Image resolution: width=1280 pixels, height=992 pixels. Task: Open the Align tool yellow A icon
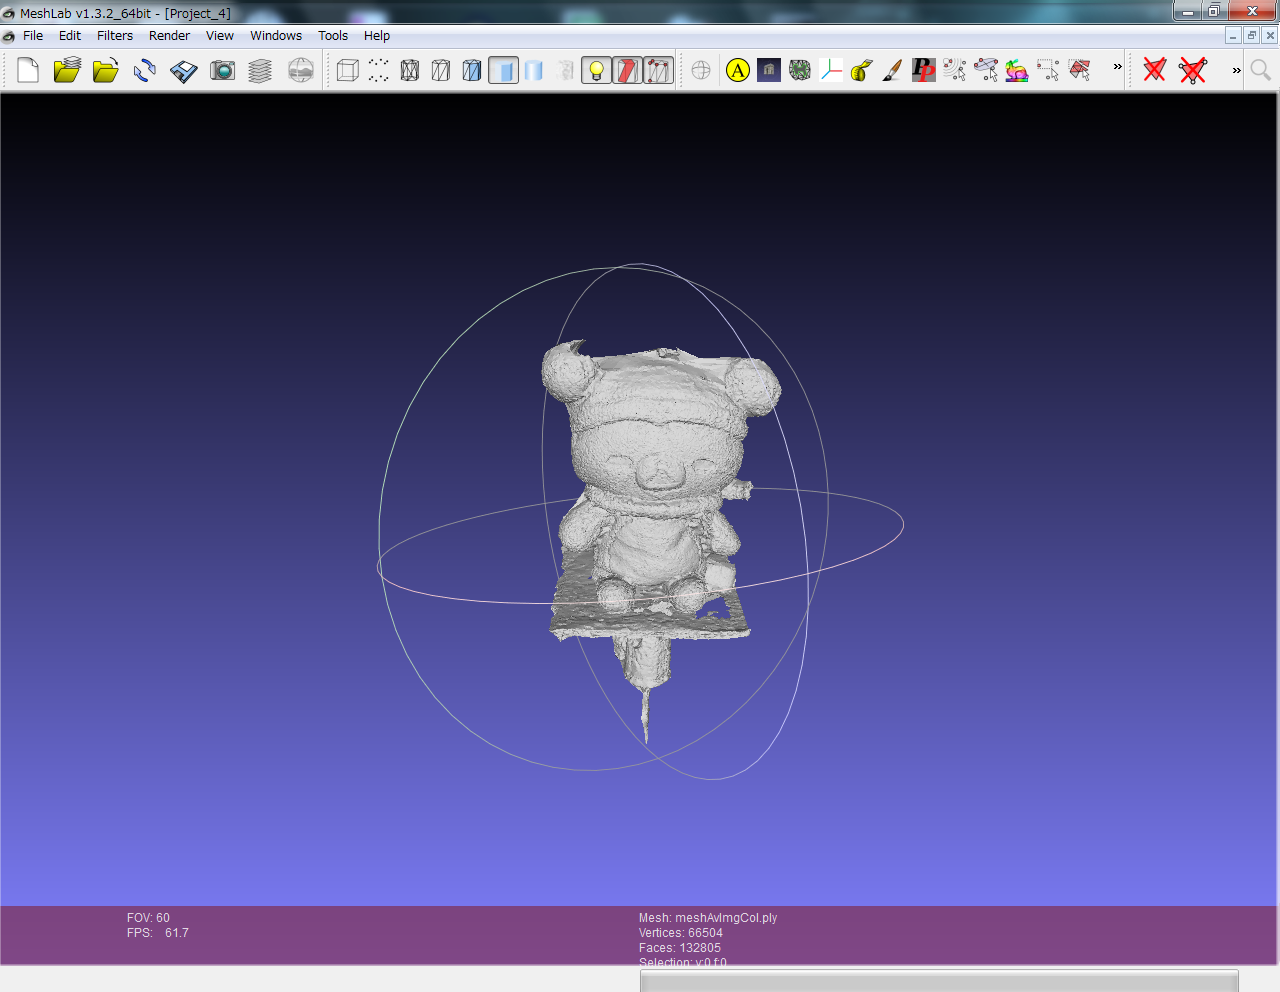[738, 70]
